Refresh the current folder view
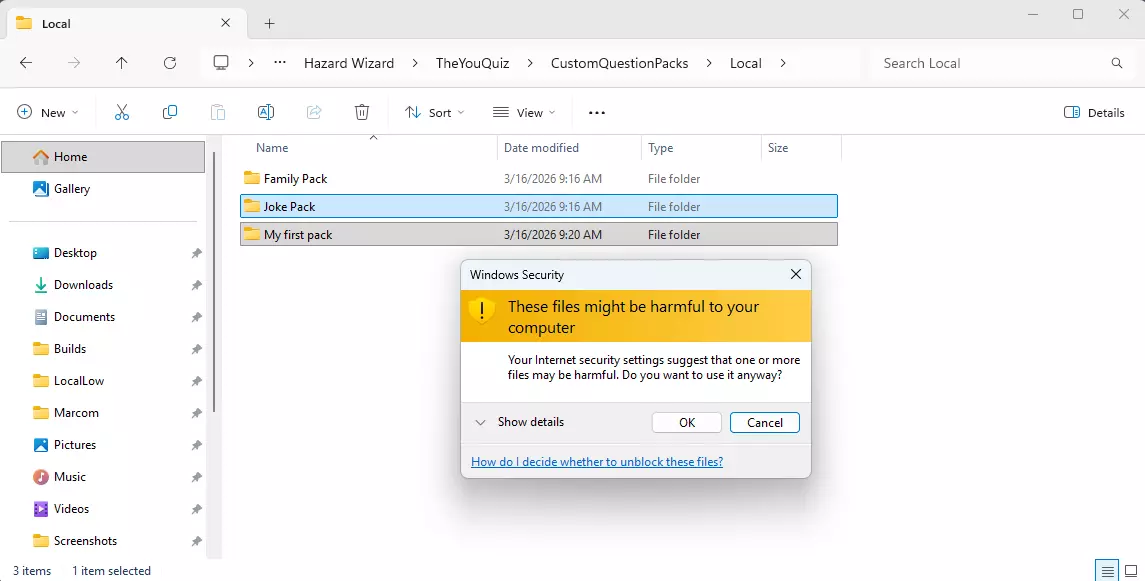This screenshot has height=581, width=1145. (170, 63)
